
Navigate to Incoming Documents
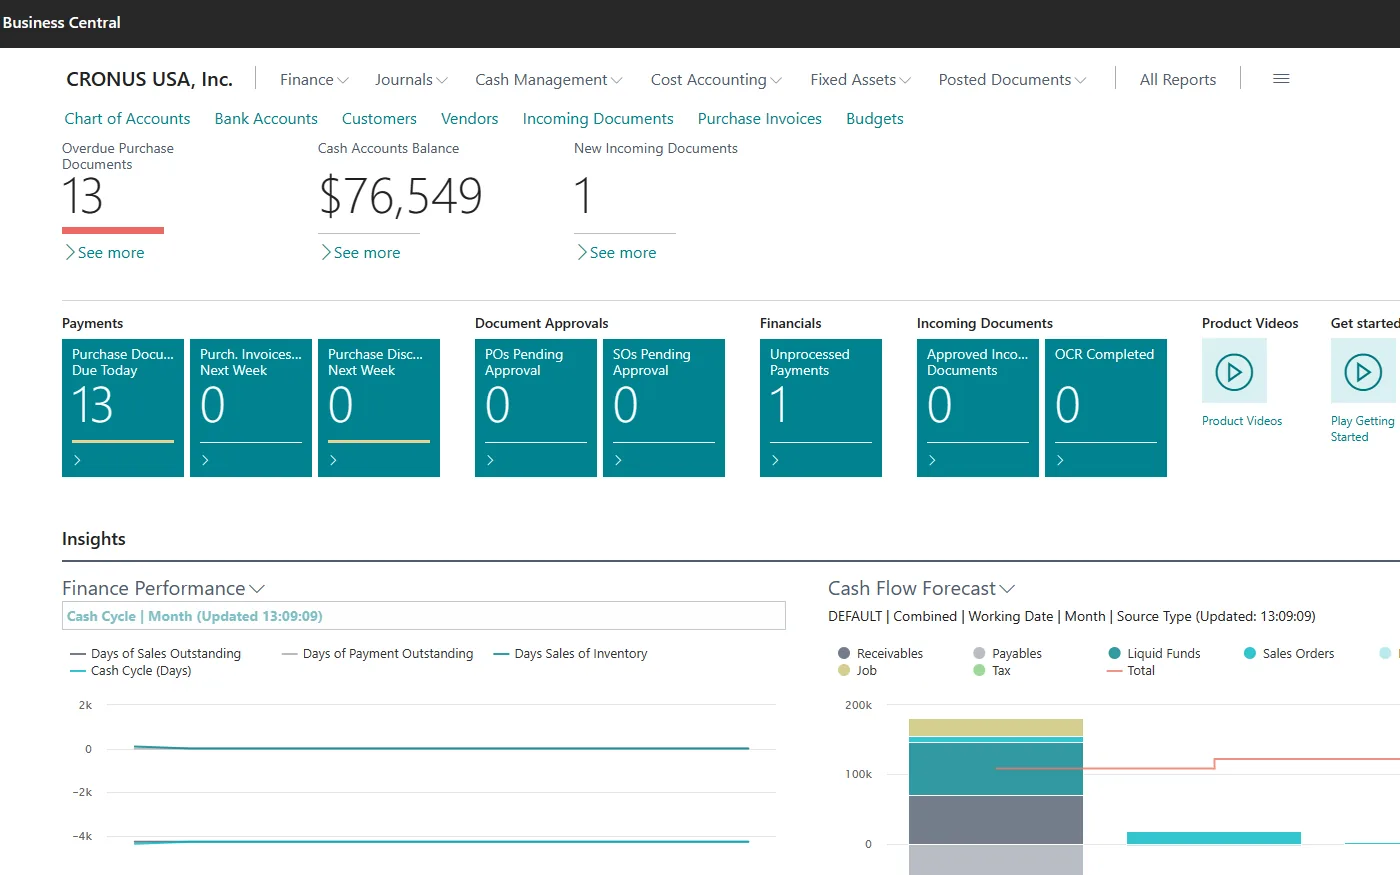(x=598, y=118)
